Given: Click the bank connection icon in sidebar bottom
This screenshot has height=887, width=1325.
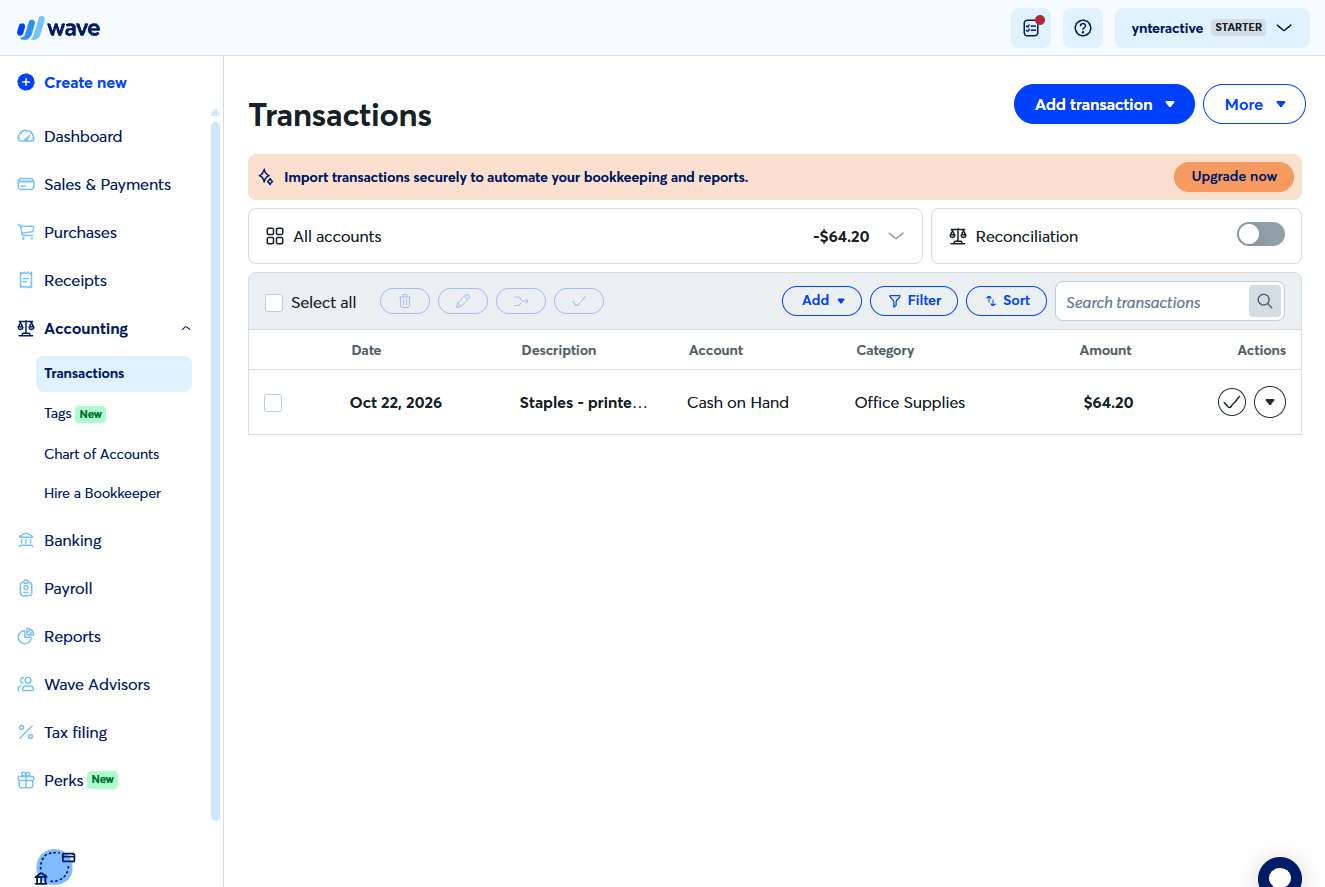Looking at the screenshot, I should click(x=55, y=867).
